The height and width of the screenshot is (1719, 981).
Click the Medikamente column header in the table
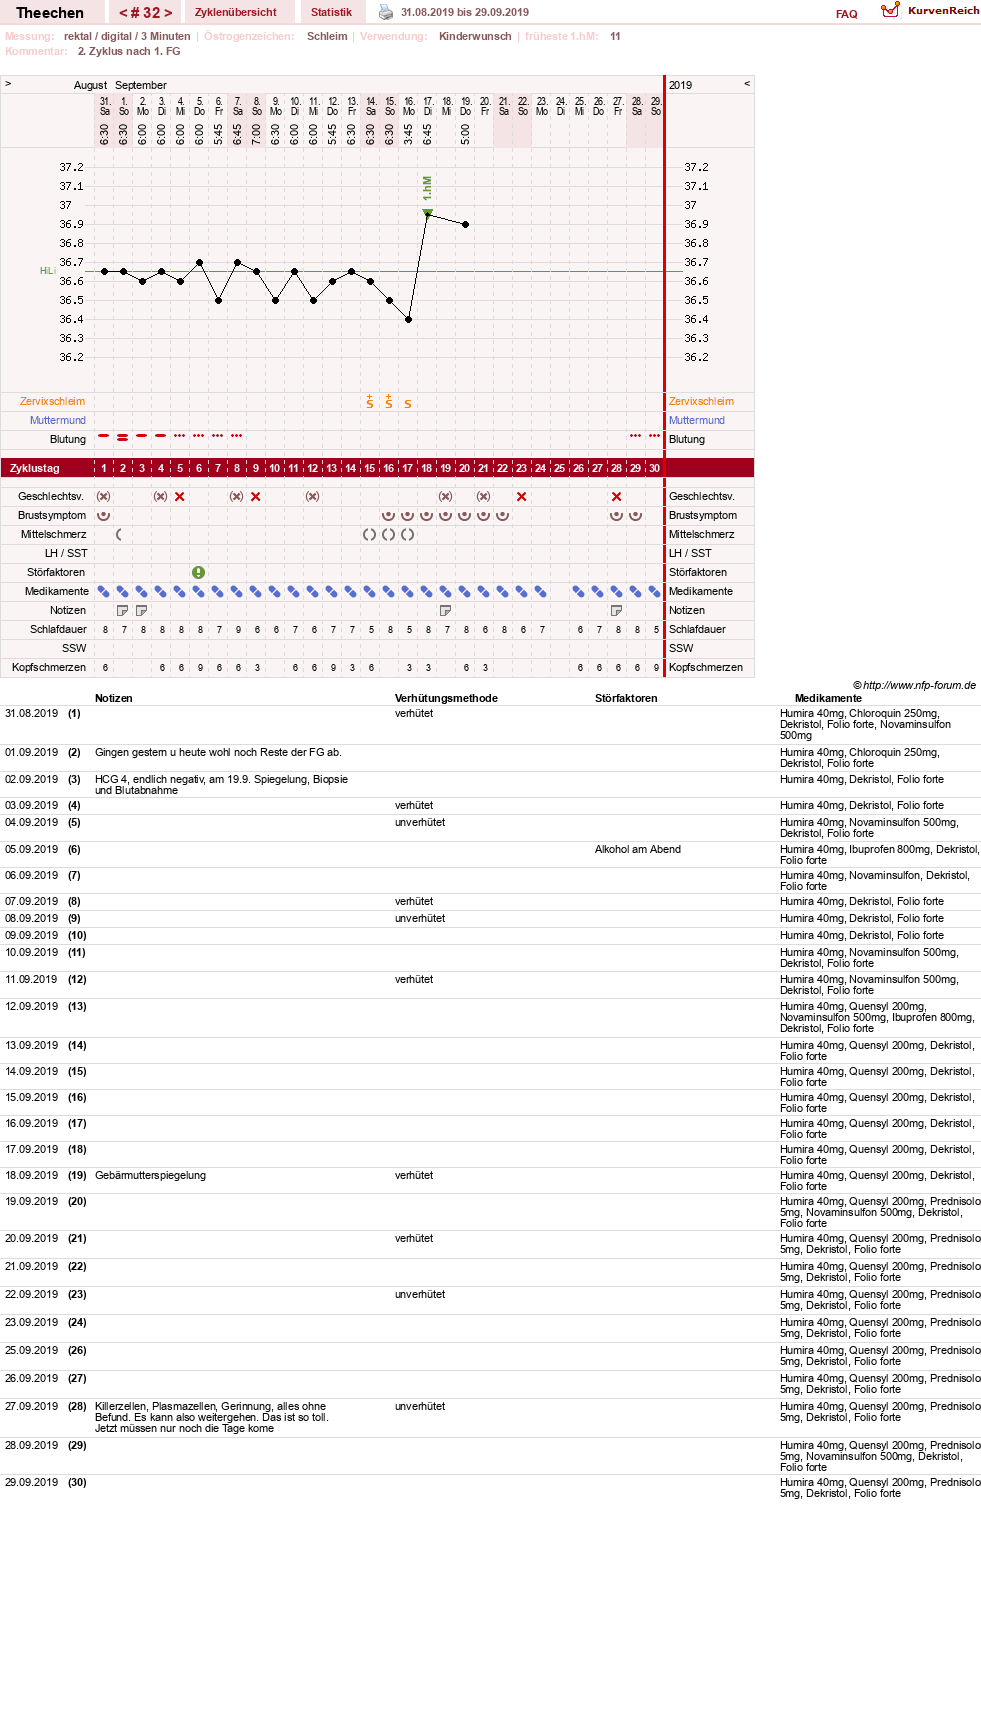point(828,698)
